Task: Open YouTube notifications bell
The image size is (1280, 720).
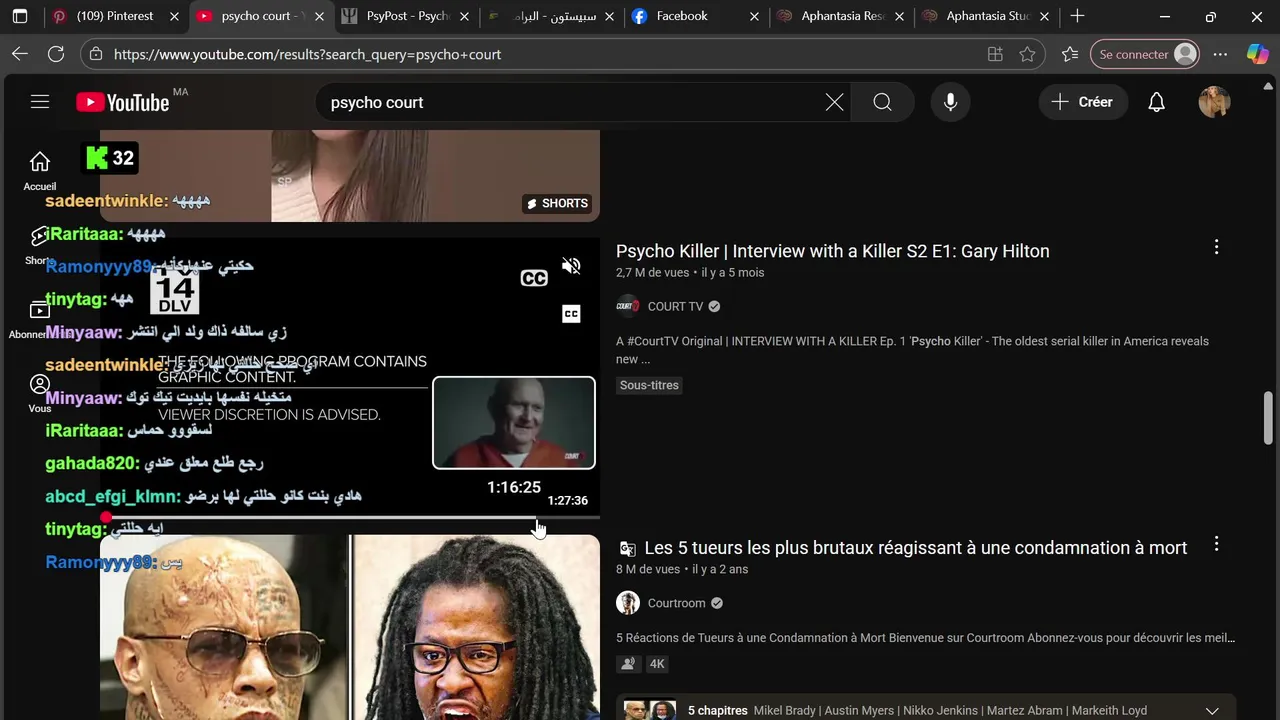Action: (1156, 102)
